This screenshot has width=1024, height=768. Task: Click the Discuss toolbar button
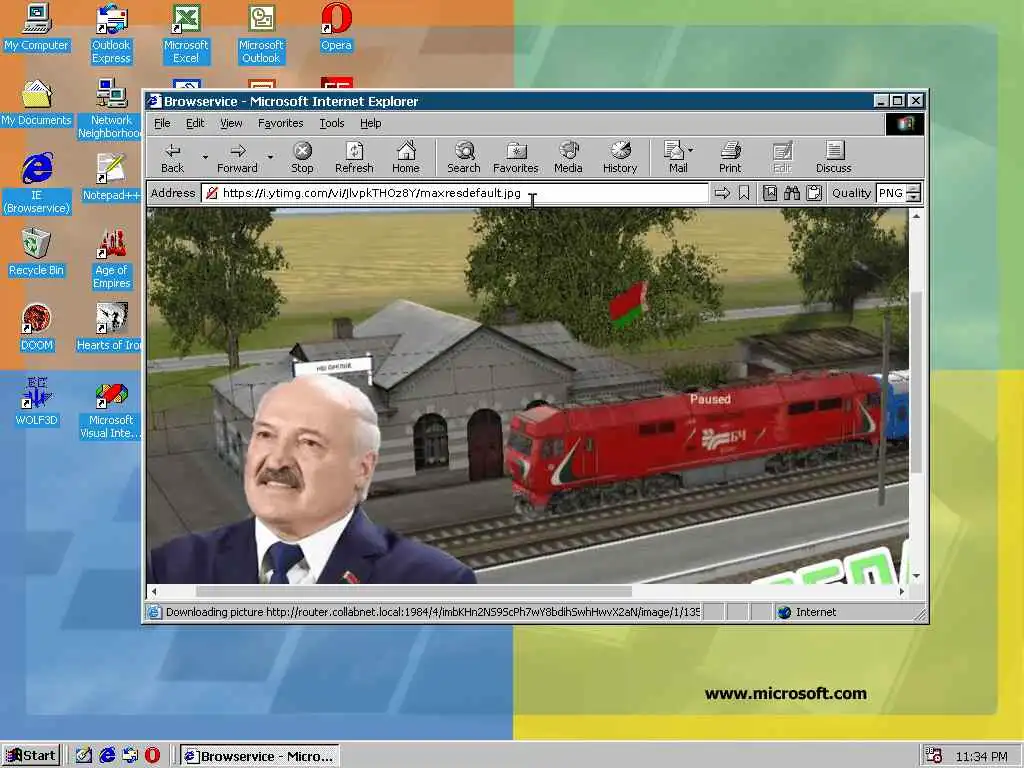(x=833, y=157)
